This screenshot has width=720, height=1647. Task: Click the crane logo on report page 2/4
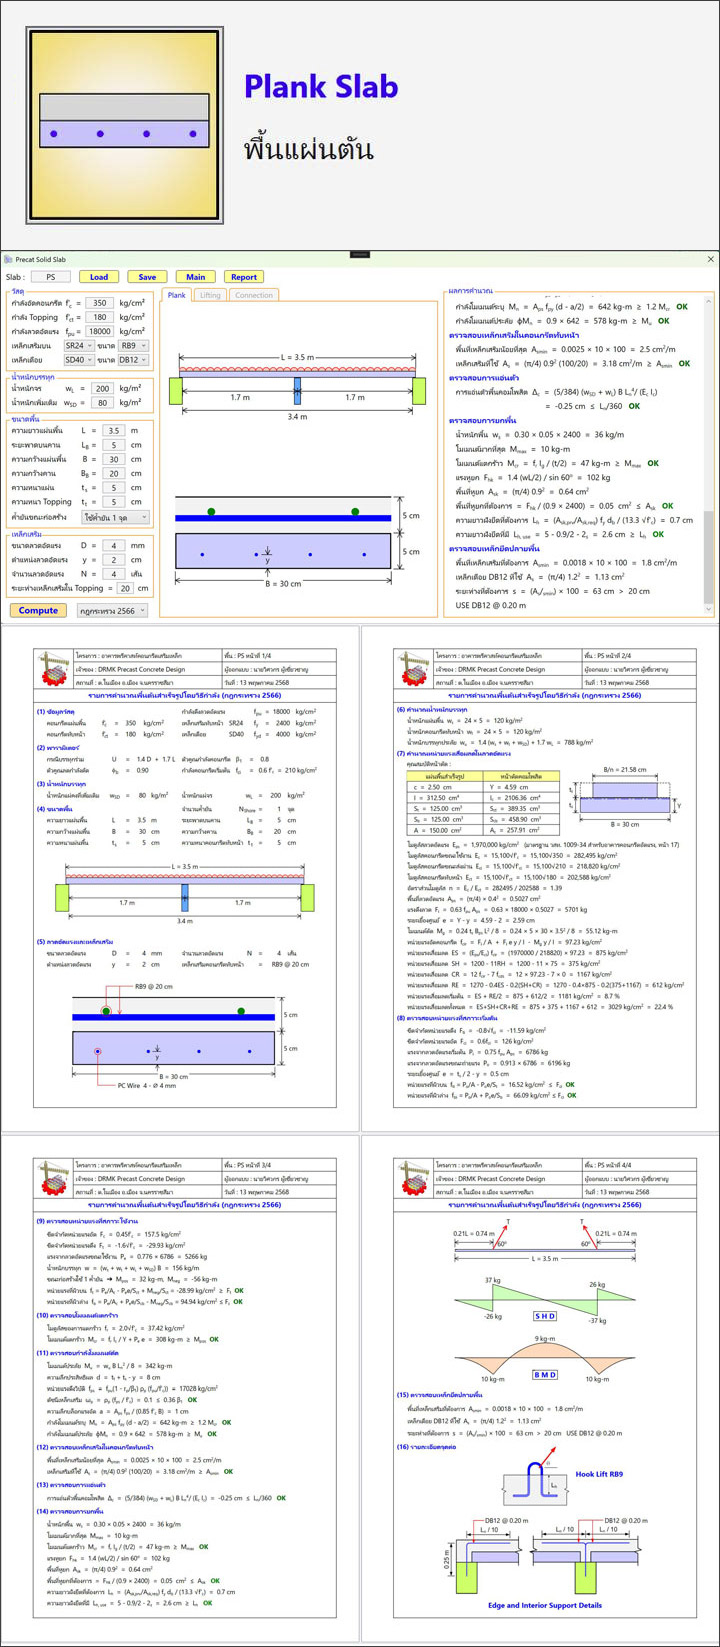[415, 671]
